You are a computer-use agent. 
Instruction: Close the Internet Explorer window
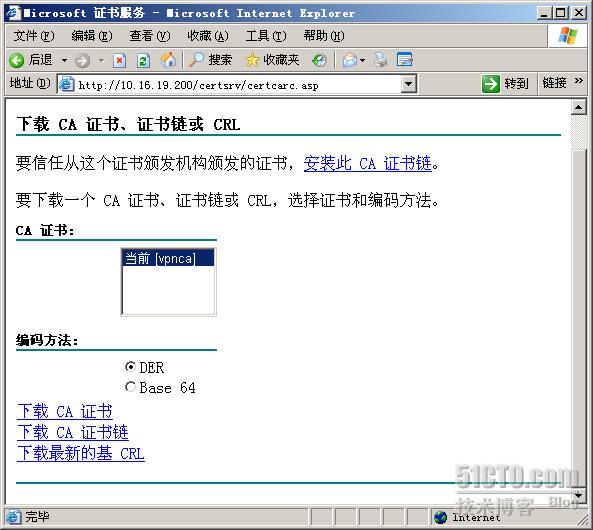pyautogui.click(x=579, y=14)
